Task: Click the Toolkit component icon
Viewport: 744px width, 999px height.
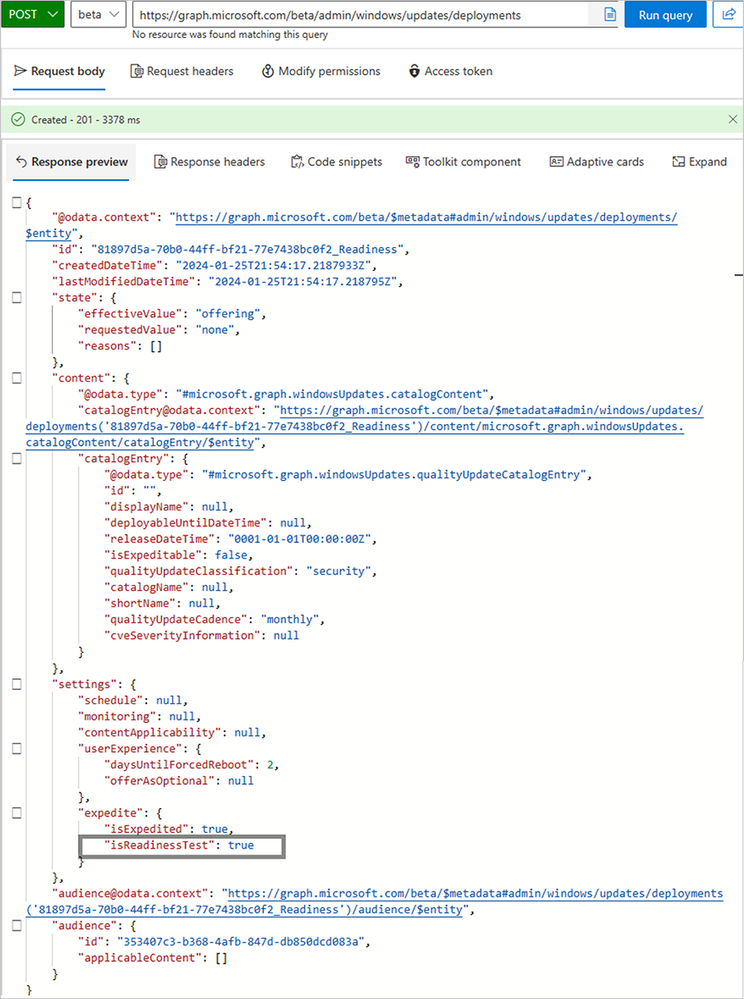Action: click(412, 162)
